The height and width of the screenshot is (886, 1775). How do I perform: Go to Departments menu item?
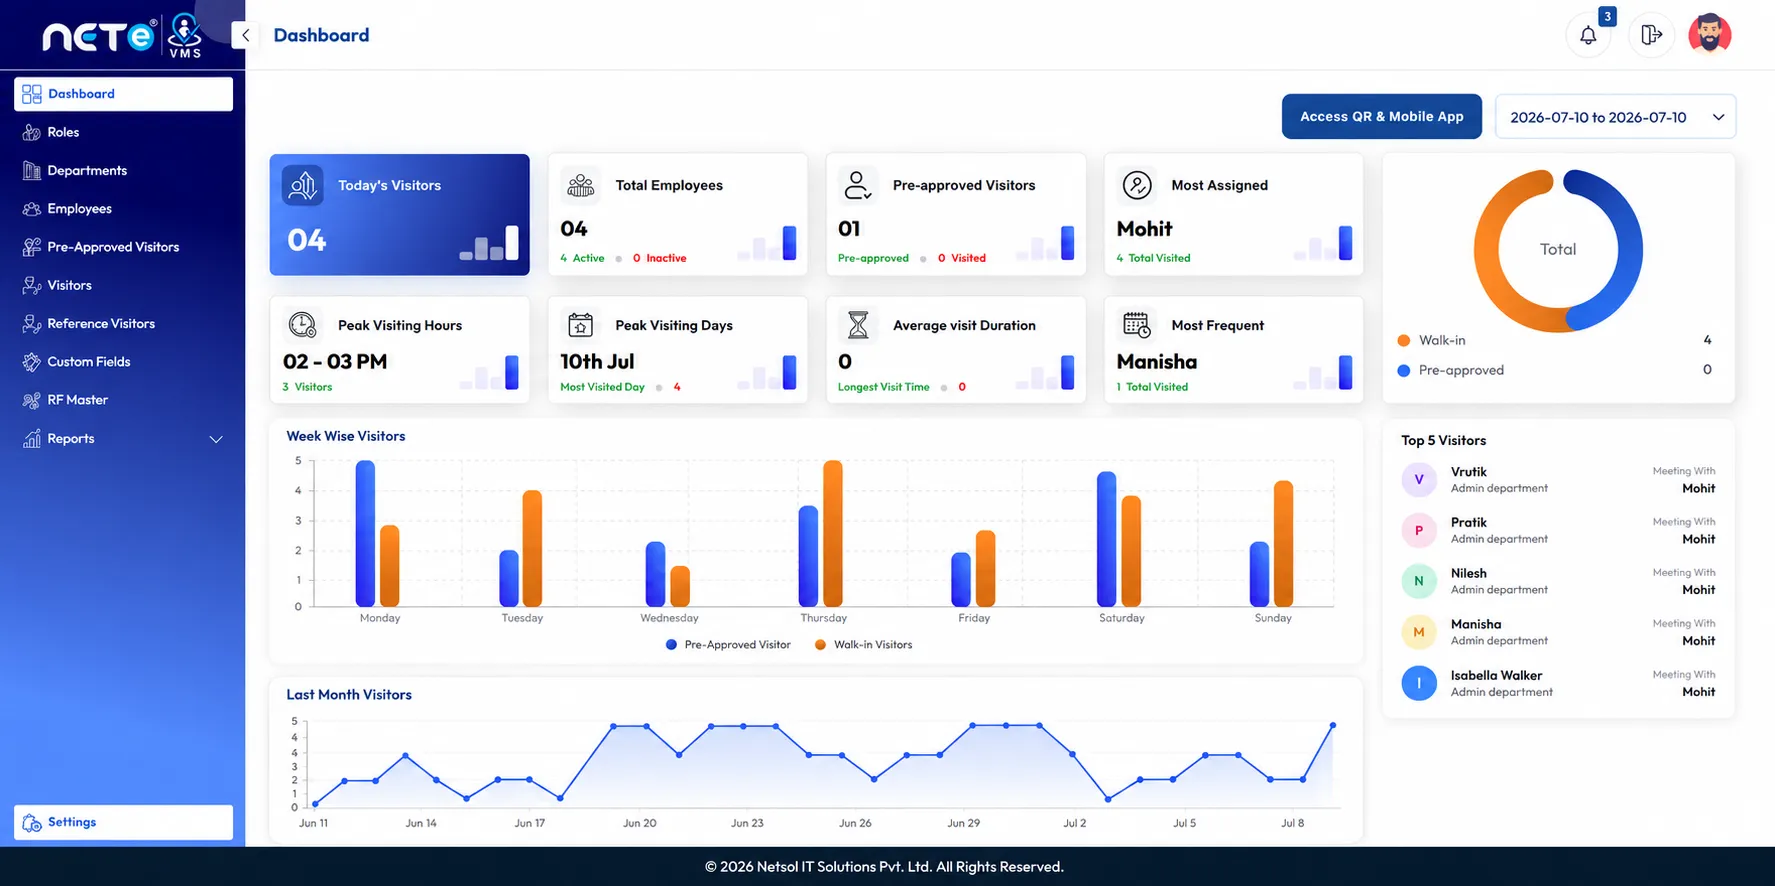87,171
